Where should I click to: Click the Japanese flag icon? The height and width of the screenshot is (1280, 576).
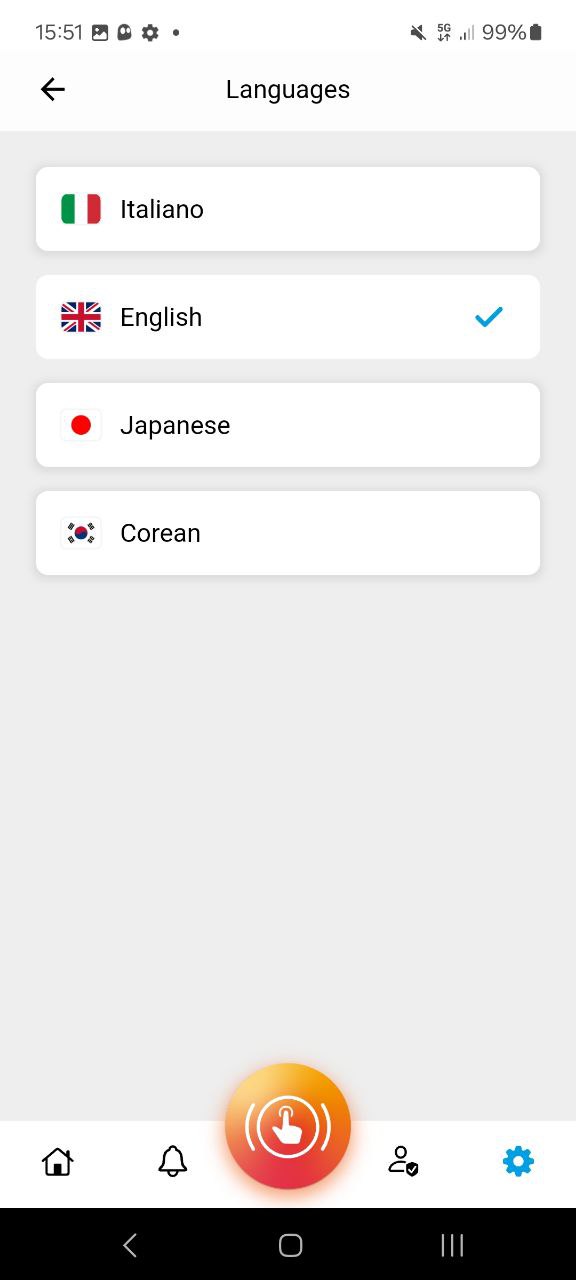point(81,425)
